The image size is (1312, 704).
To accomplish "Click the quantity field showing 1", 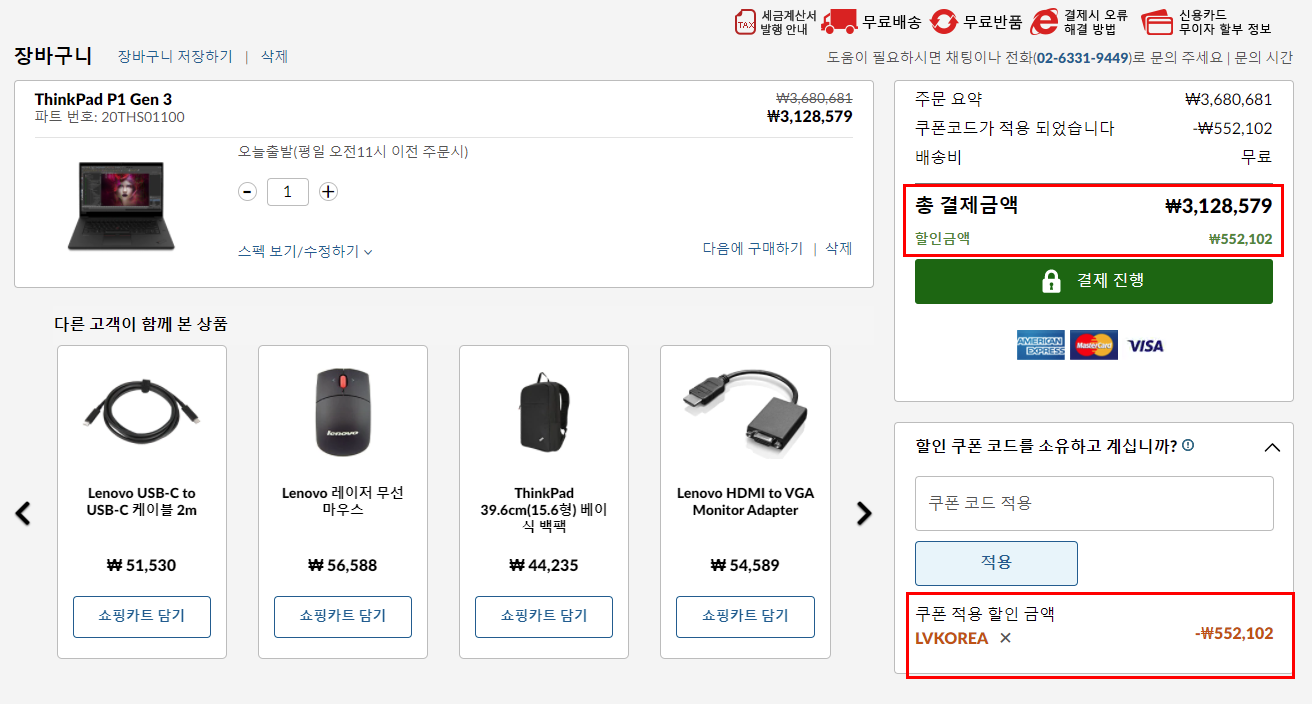I will pos(288,192).
